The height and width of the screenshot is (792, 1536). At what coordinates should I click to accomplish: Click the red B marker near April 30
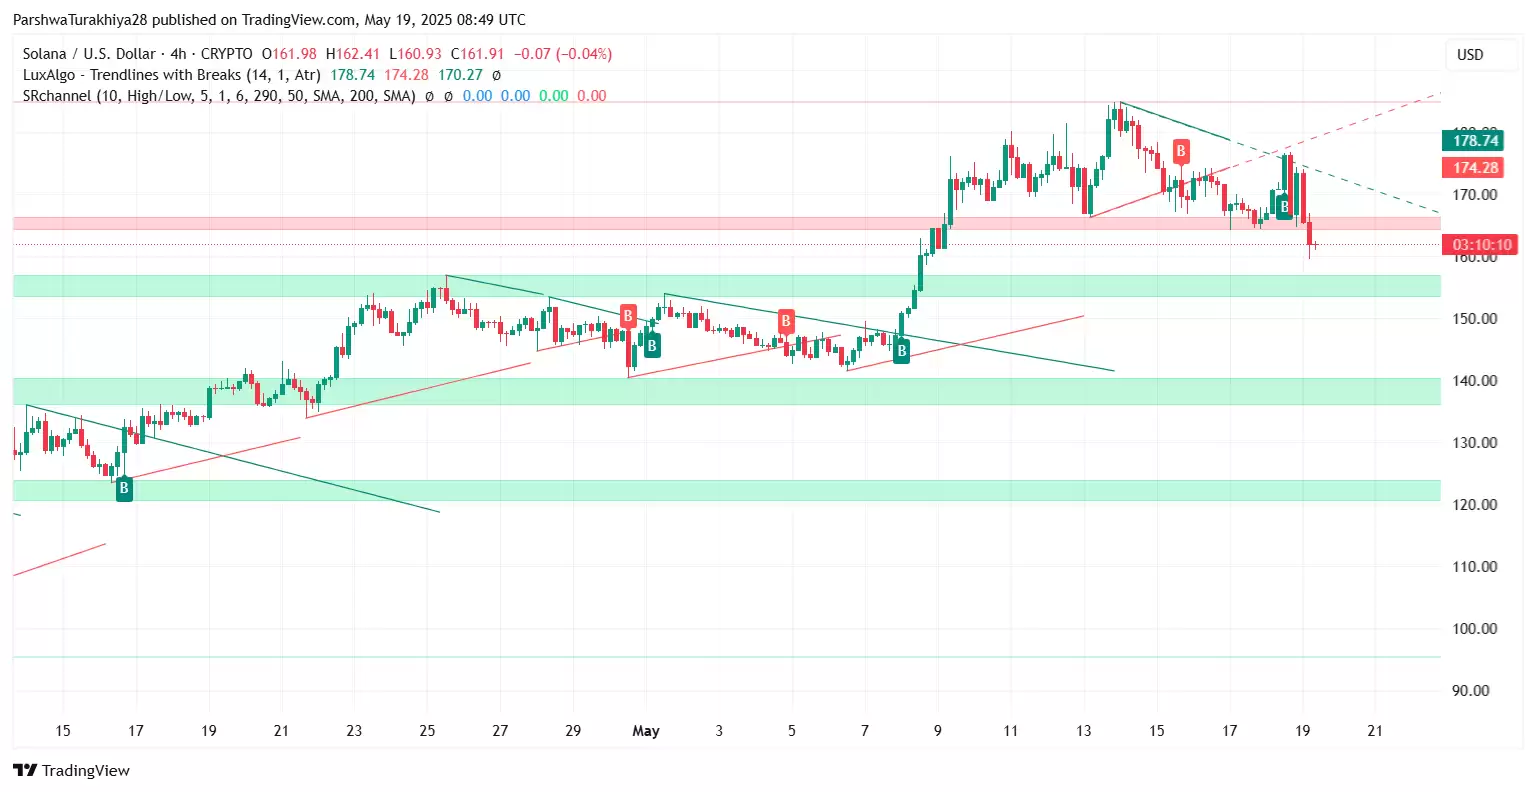coord(628,317)
